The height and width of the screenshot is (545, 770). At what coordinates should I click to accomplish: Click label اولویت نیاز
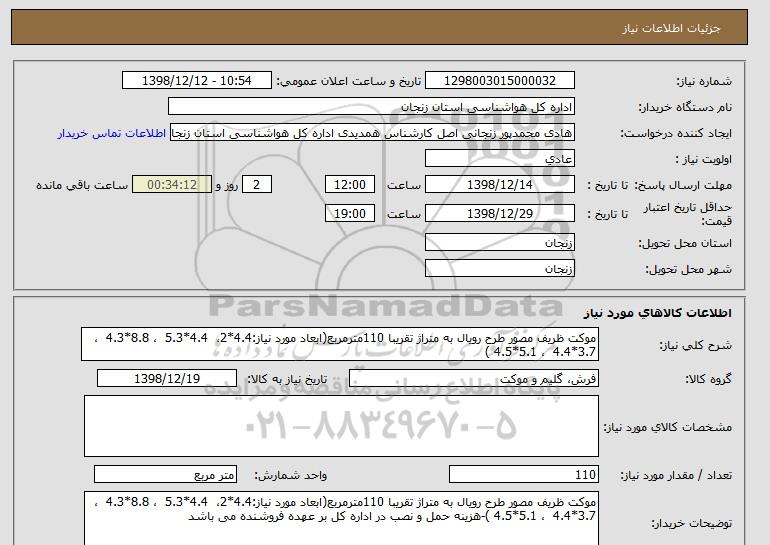704,159
